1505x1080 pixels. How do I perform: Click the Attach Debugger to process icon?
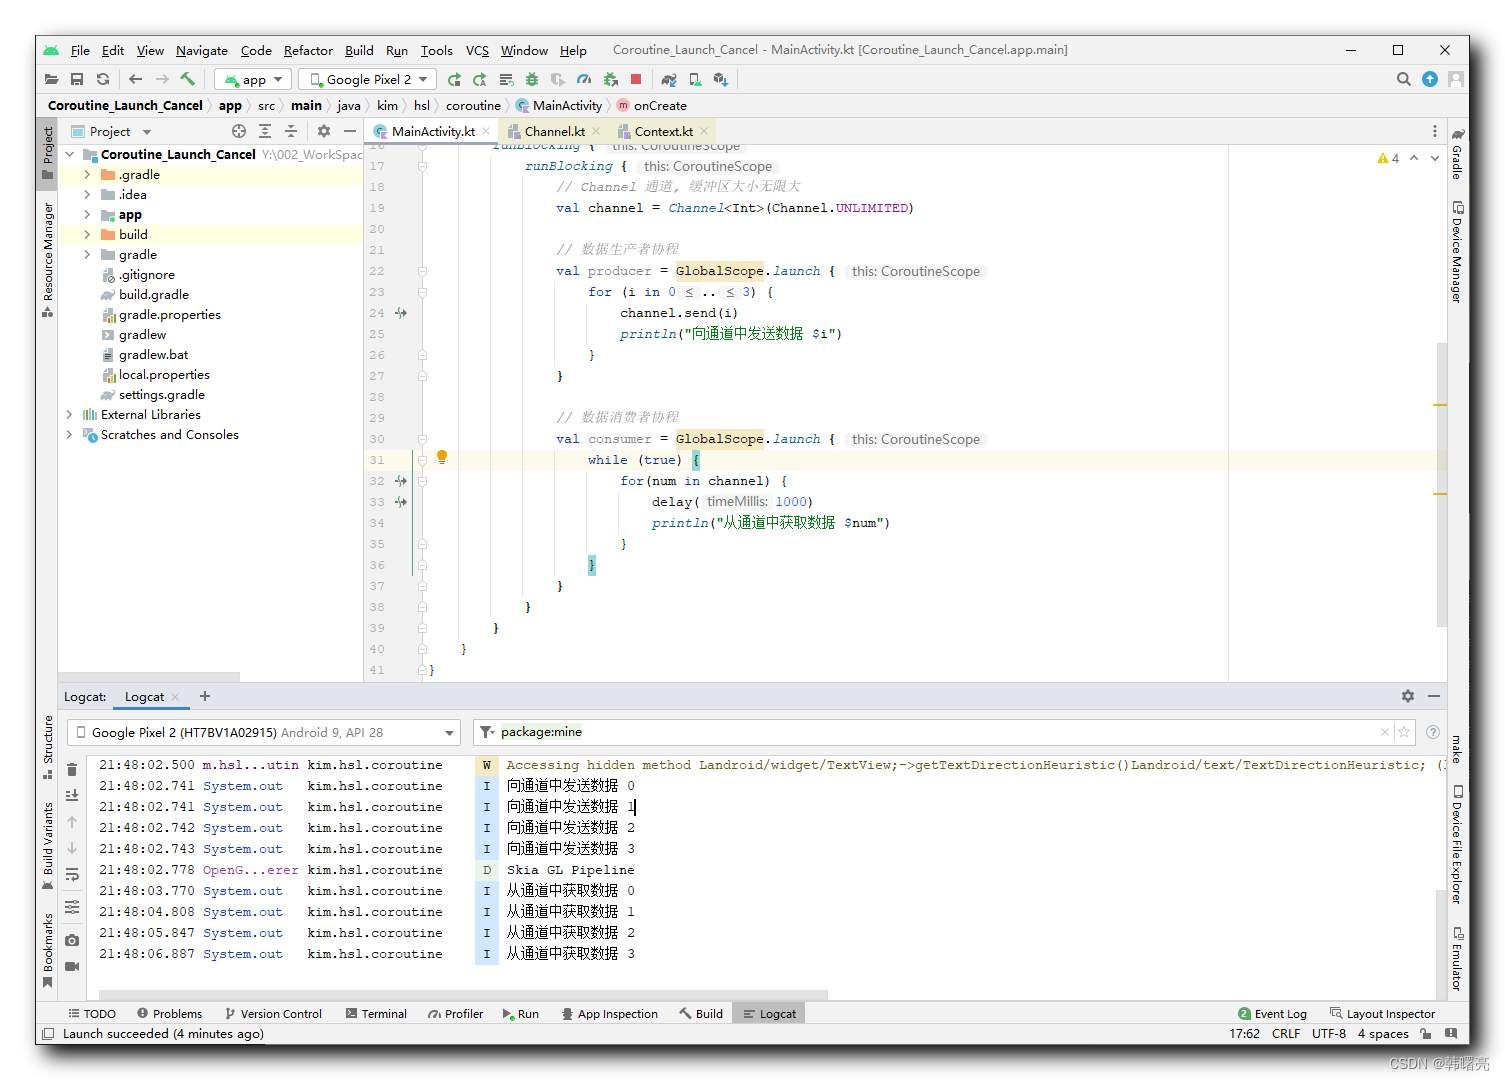click(610, 79)
